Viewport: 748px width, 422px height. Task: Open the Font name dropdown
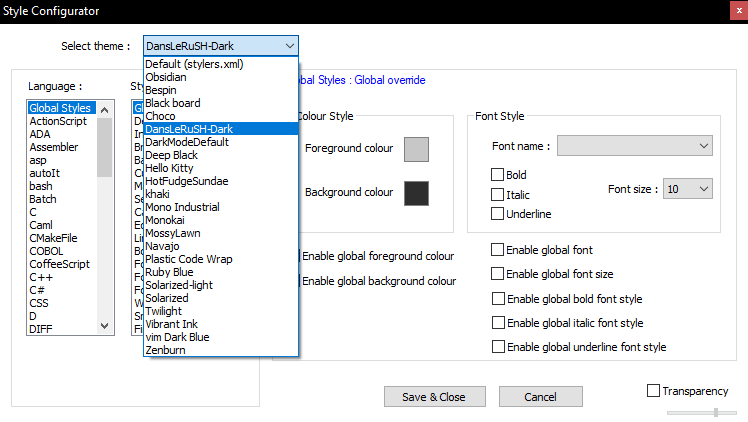pyautogui.click(x=634, y=146)
